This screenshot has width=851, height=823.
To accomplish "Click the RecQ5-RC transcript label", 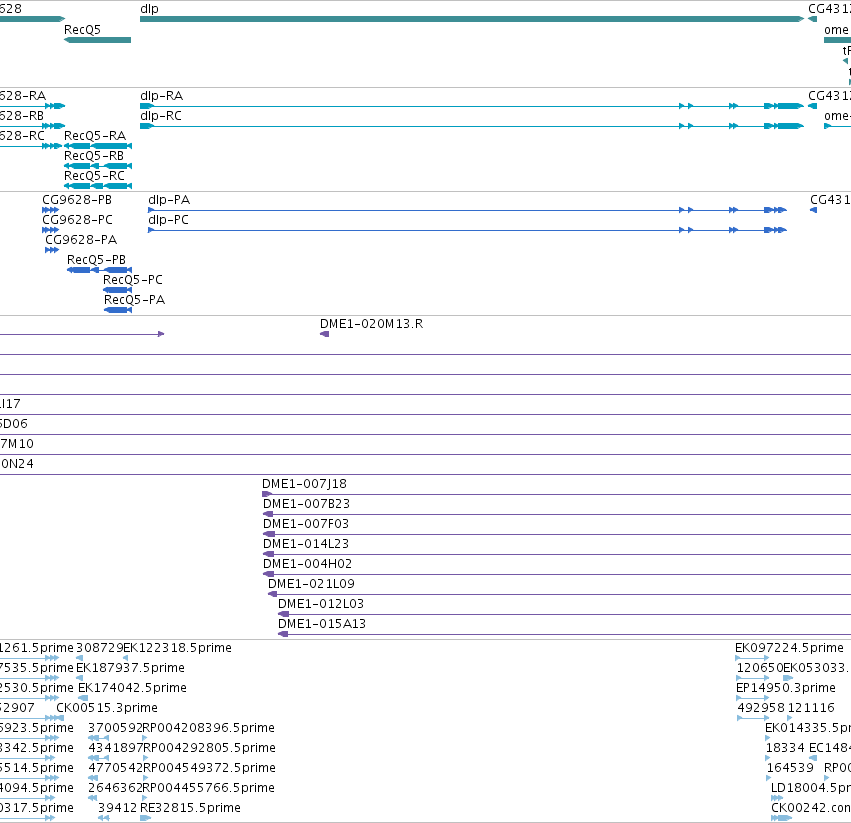I will click(94, 176).
